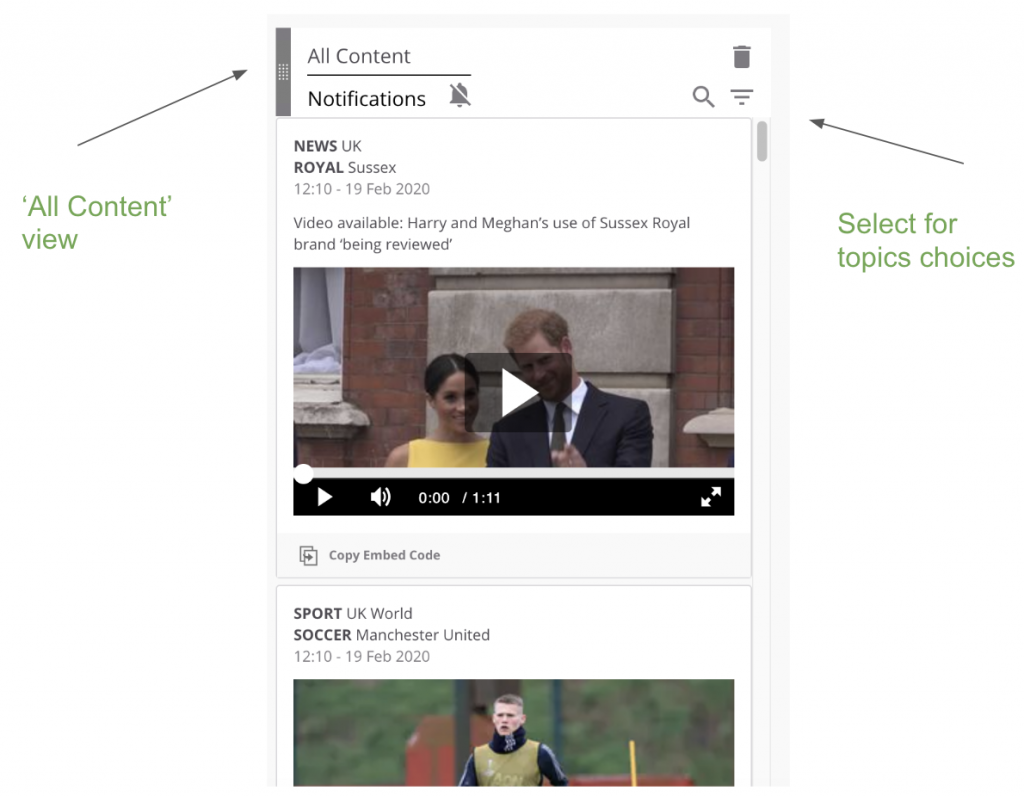Click the Copy Embed Code icon
This screenshot has width=1024, height=797.
[x=309, y=556]
